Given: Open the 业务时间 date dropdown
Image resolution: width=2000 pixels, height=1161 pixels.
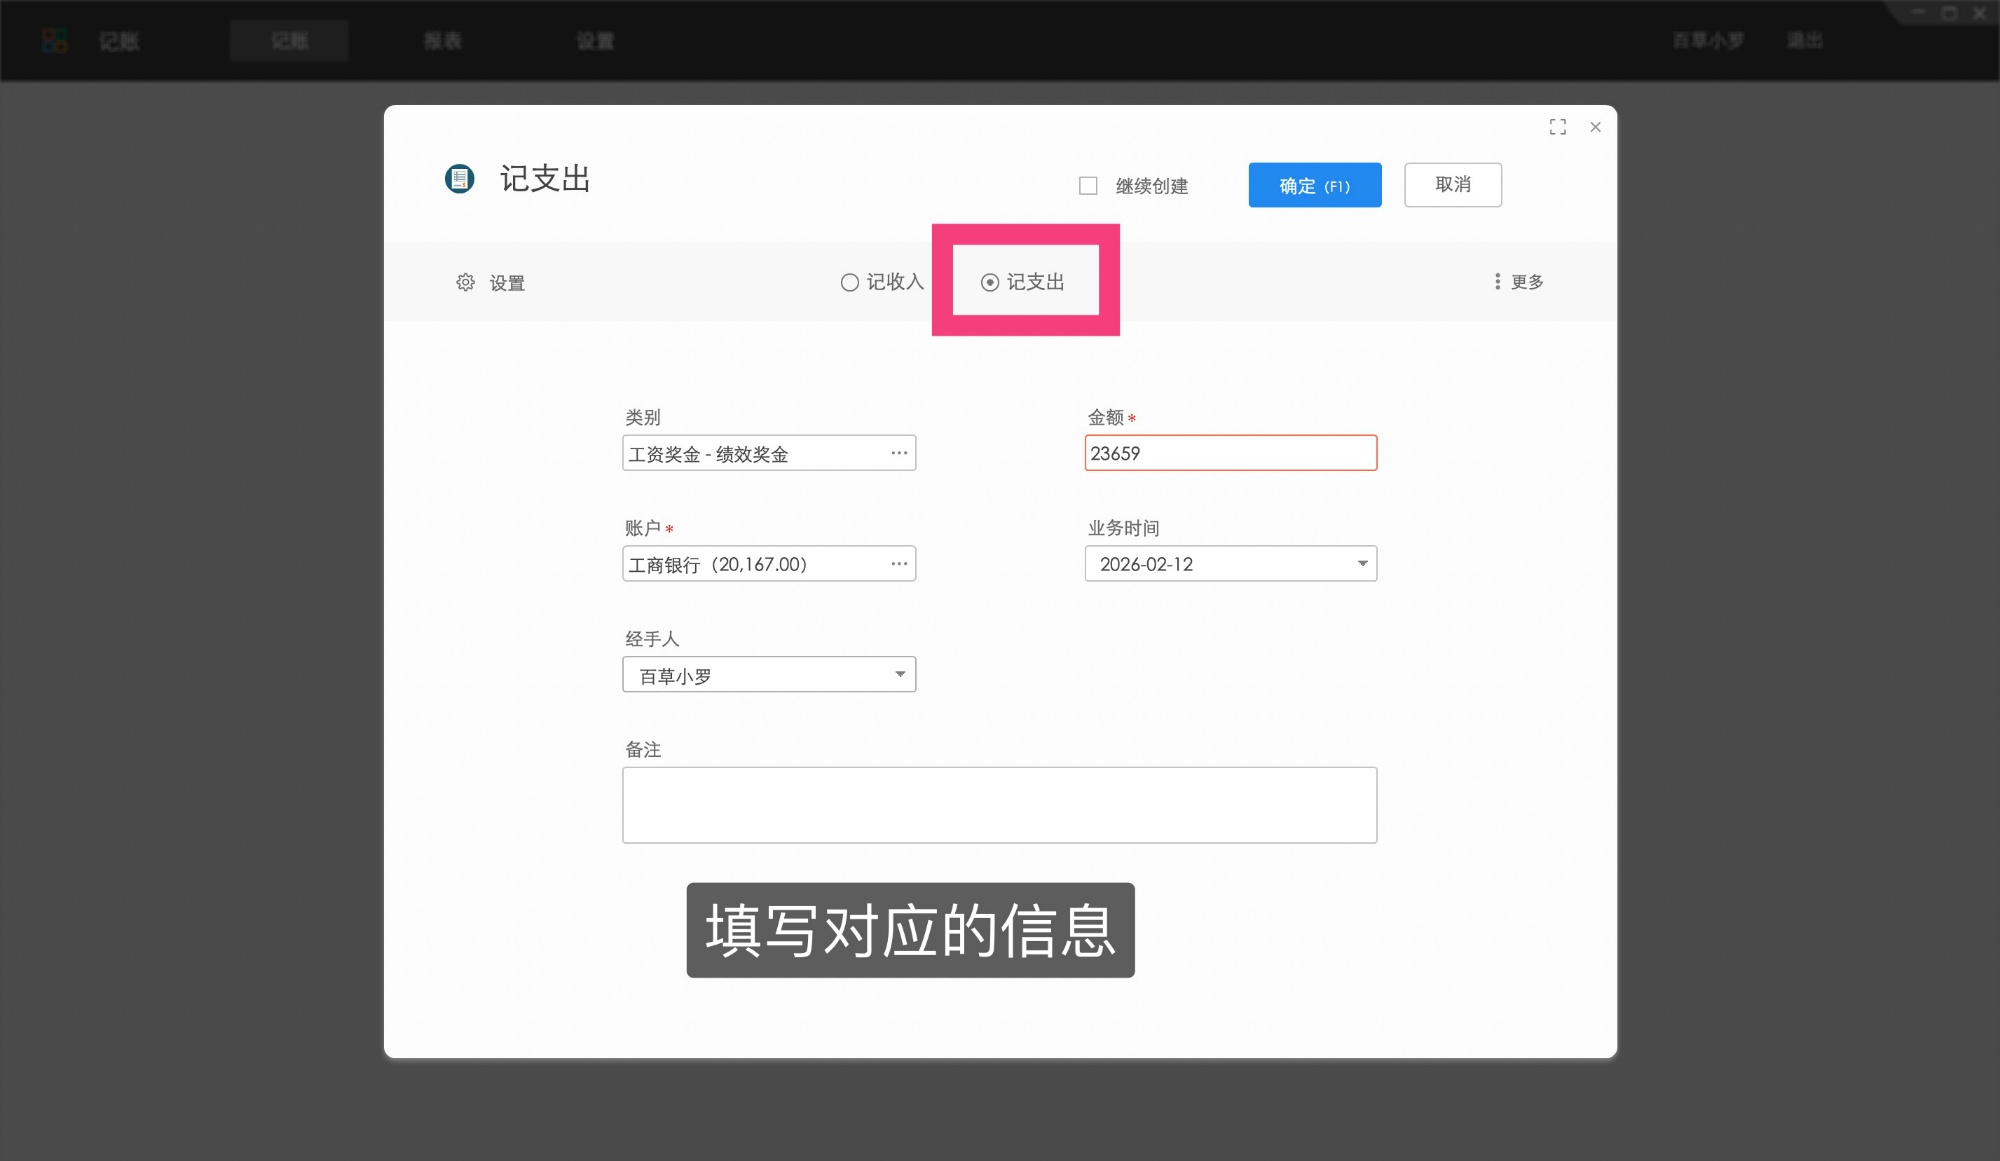Looking at the screenshot, I should pos(1361,564).
